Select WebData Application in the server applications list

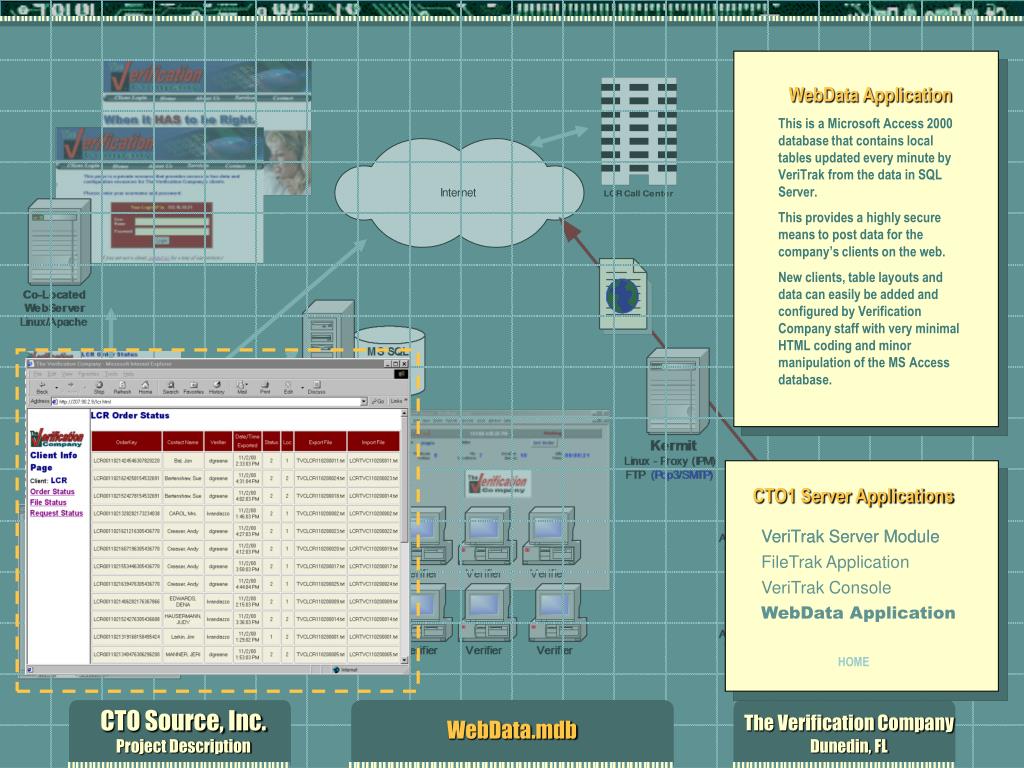858,613
